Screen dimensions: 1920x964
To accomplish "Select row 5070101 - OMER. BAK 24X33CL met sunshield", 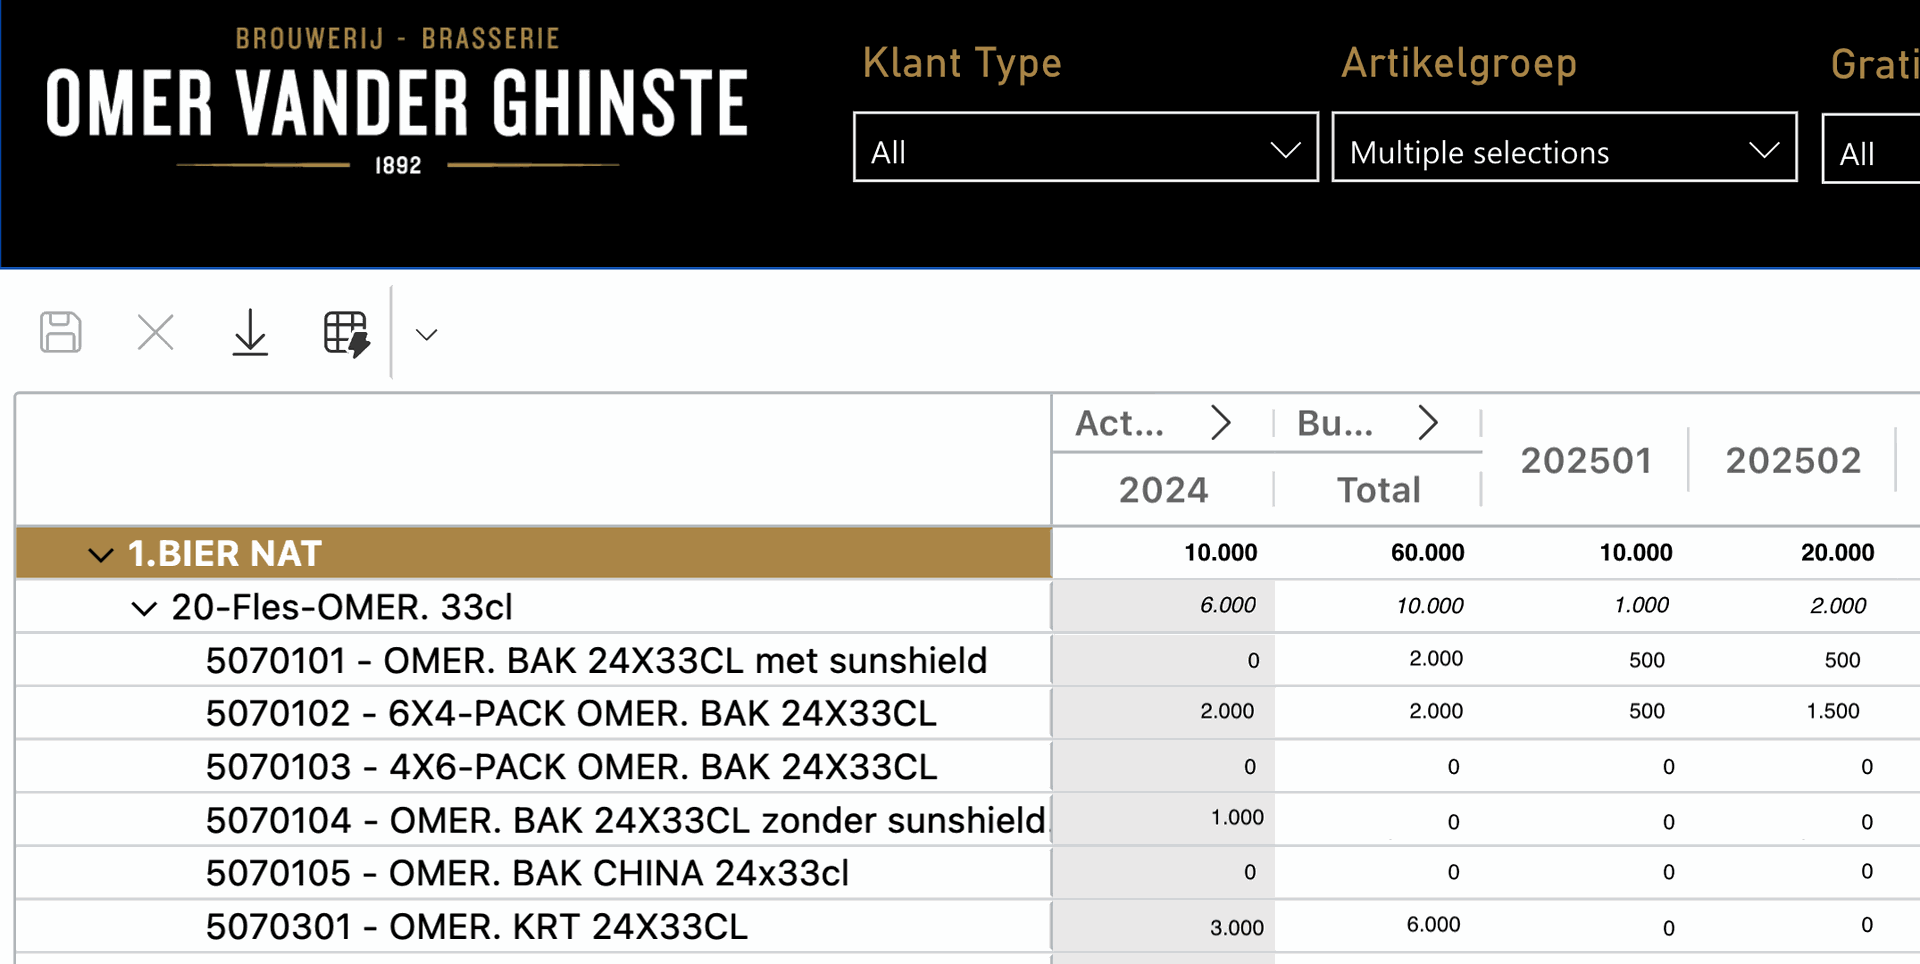I will 596,660.
